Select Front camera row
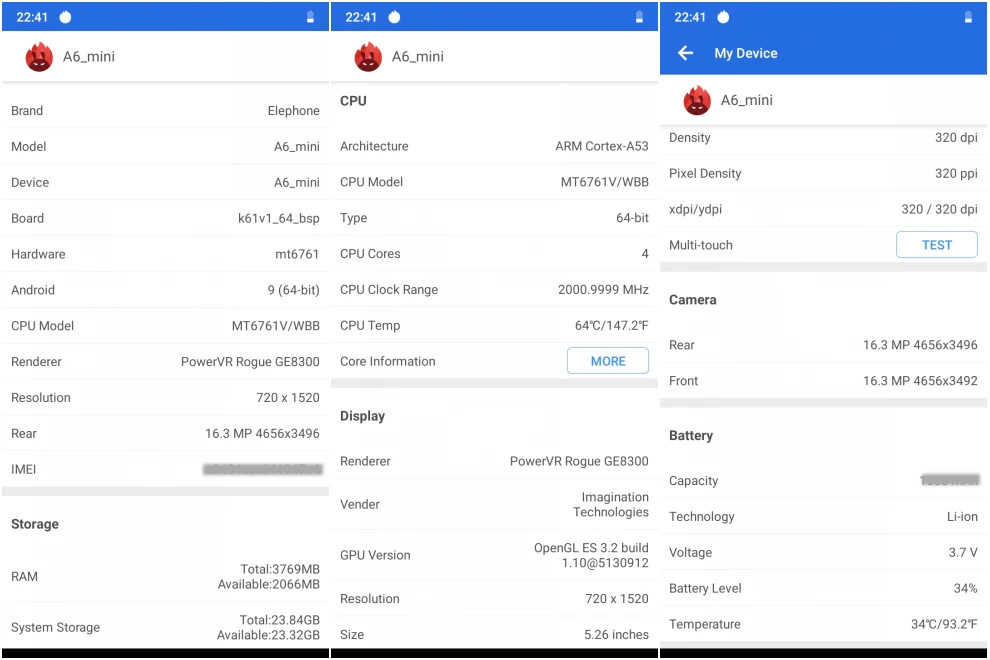 [823, 381]
